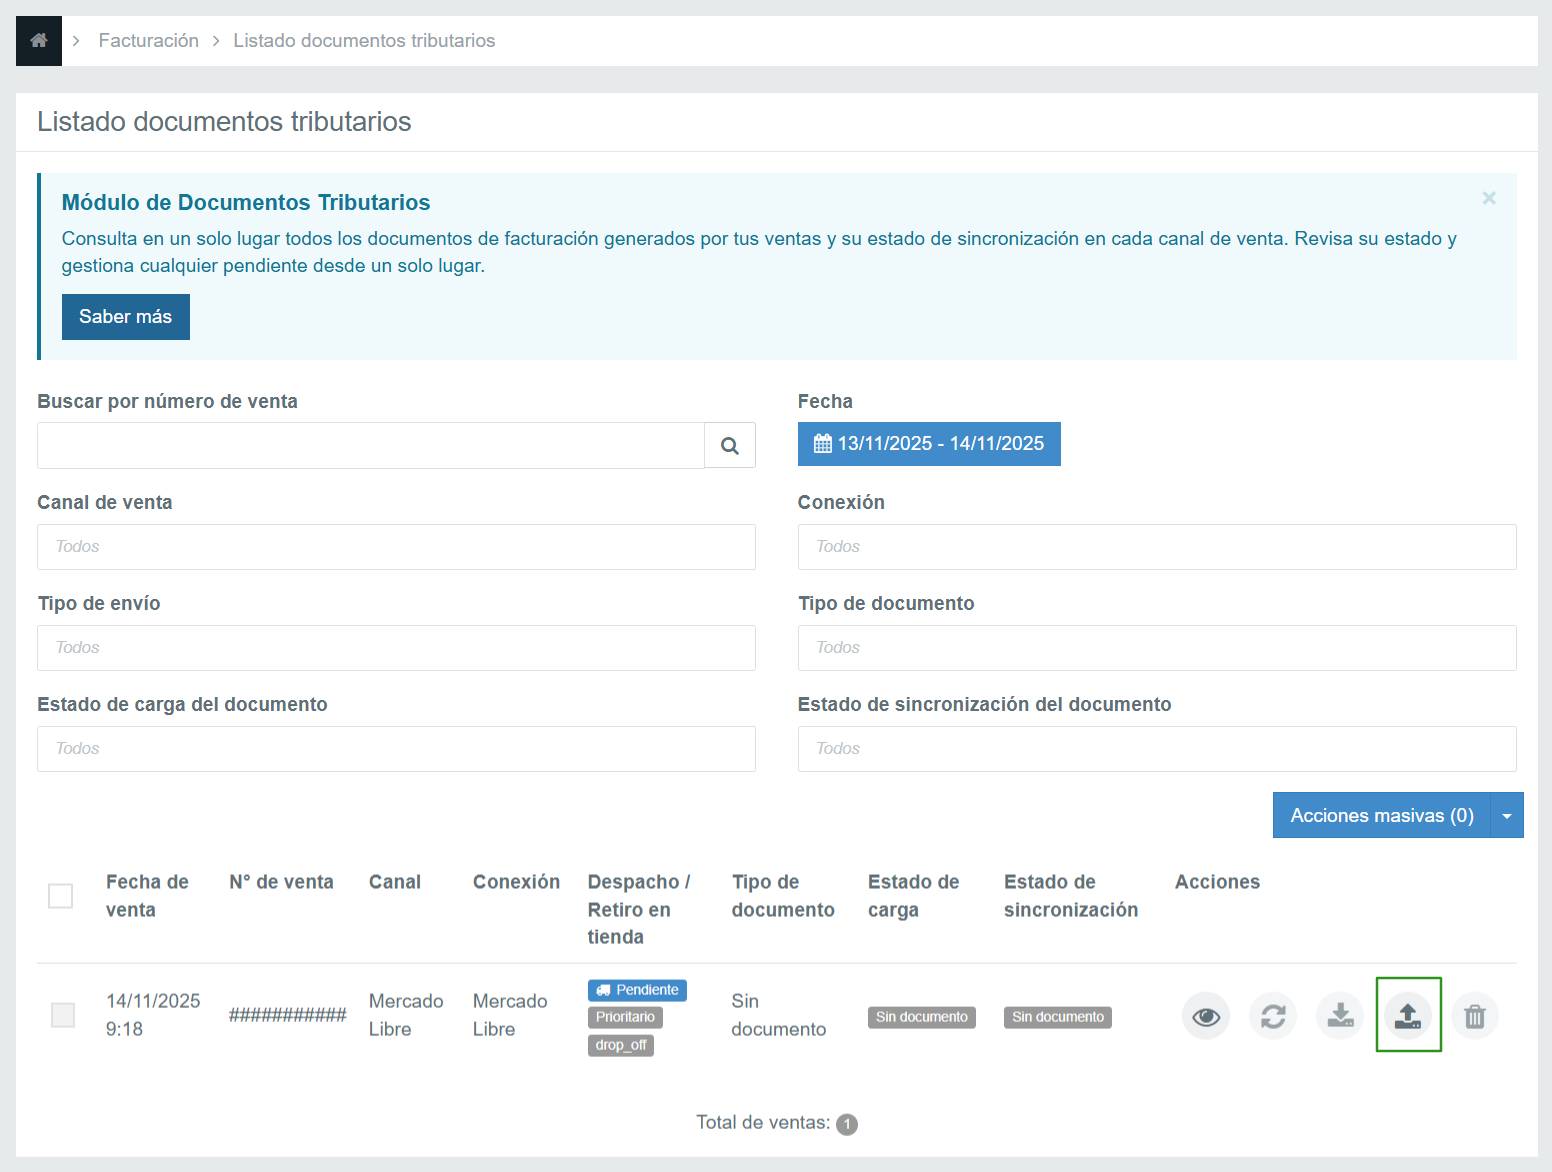
Task: Open the Estado de sincronización del documento filter
Action: click(1156, 749)
